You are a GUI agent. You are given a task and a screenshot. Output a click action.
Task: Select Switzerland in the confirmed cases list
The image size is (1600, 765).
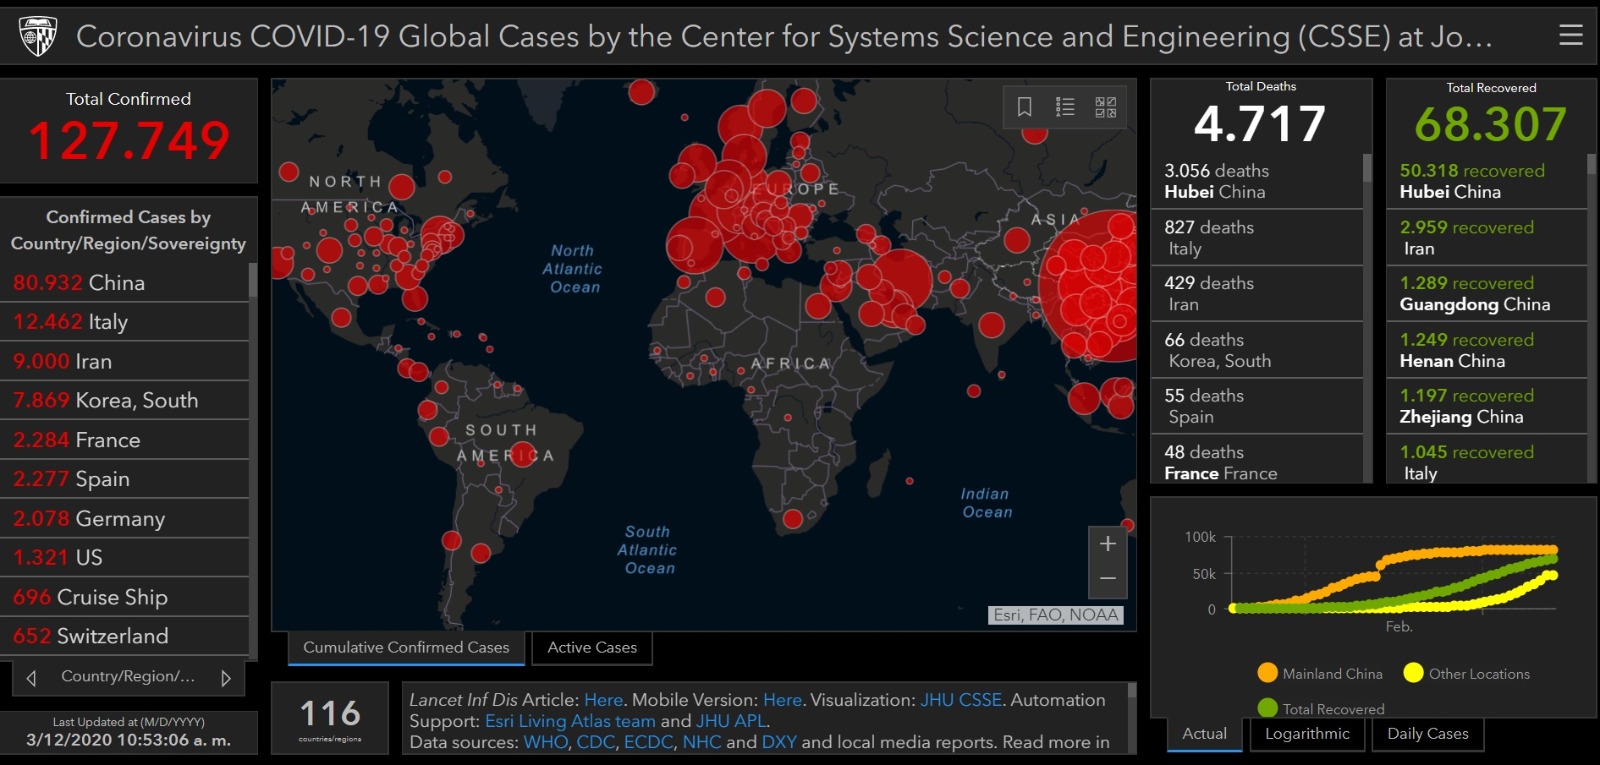click(x=124, y=636)
